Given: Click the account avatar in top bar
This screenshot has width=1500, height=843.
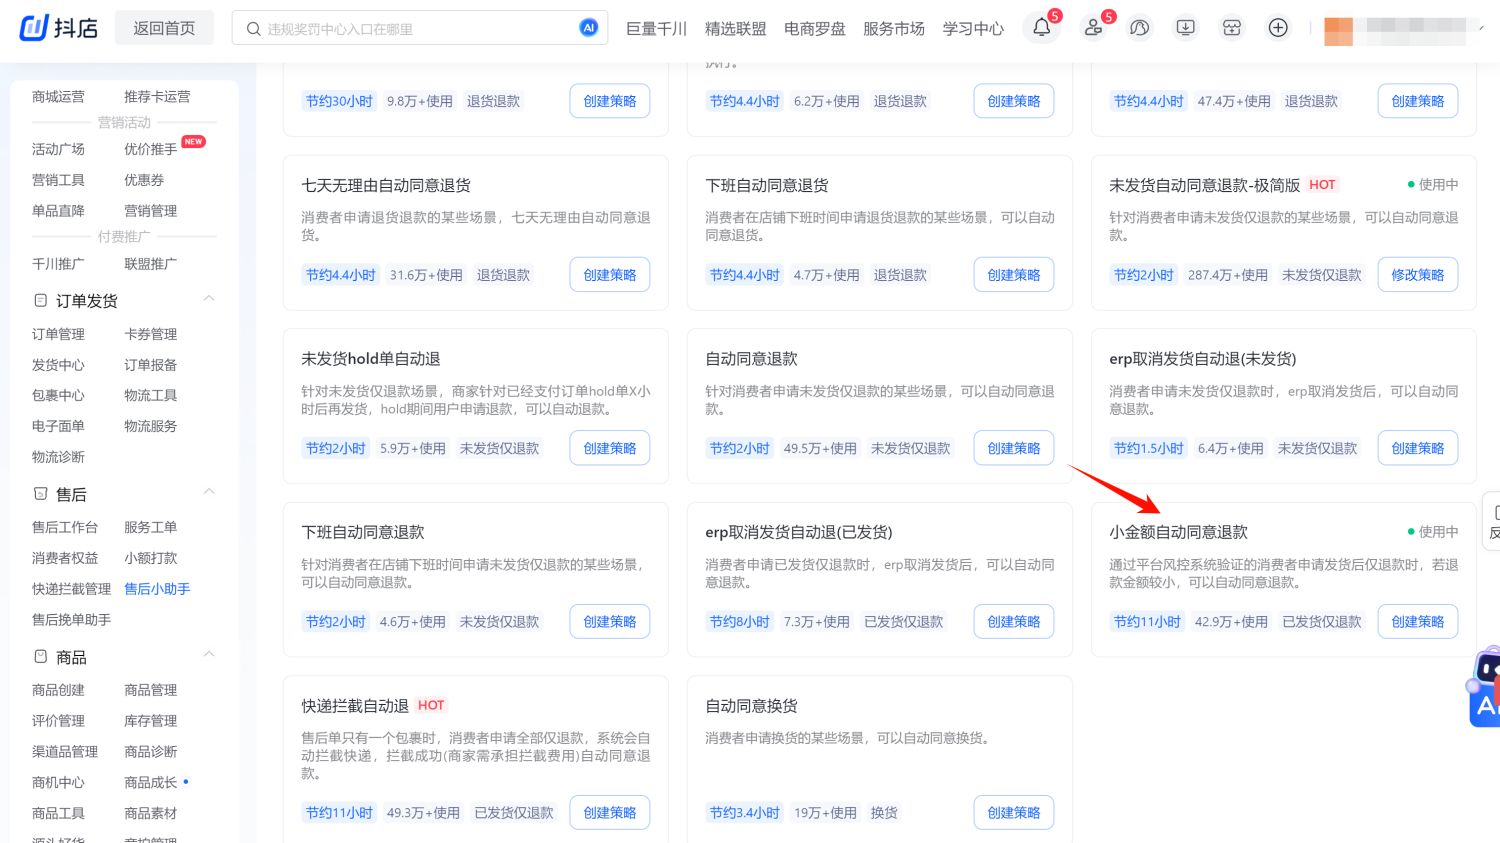Looking at the screenshot, I should (1338, 31).
